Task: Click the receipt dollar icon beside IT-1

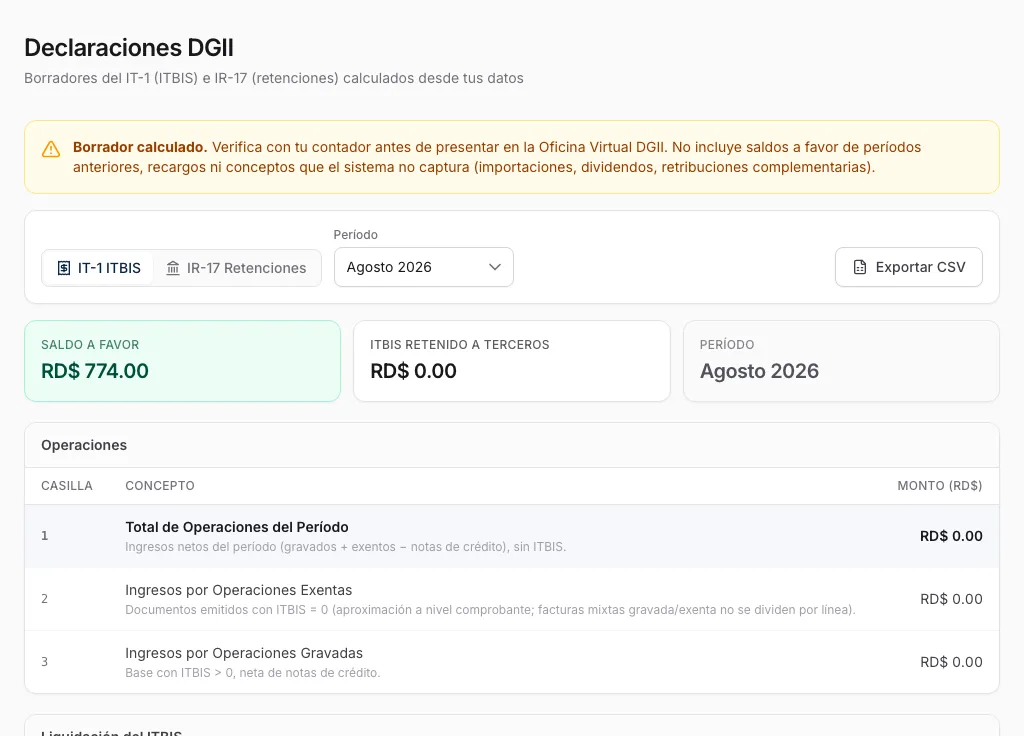Action: point(64,268)
